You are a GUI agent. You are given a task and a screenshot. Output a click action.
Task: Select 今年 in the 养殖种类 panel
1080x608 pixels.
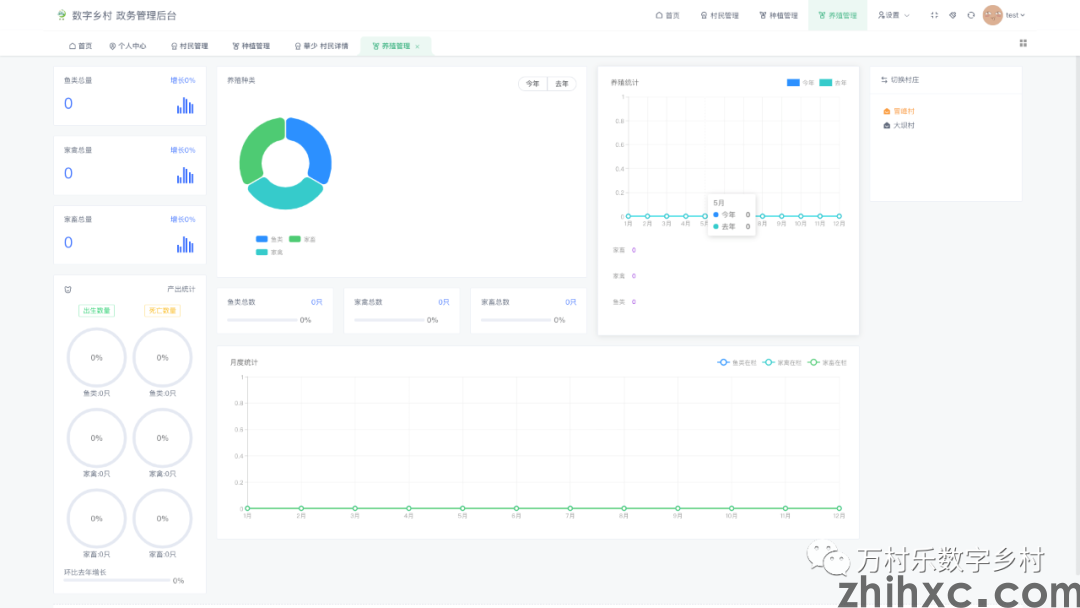tap(532, 84)
